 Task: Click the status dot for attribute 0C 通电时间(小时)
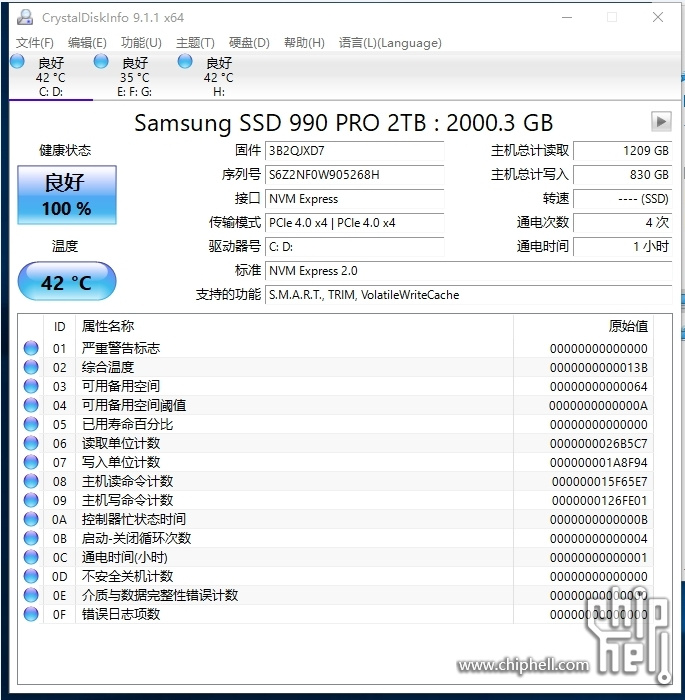point(31,557)
